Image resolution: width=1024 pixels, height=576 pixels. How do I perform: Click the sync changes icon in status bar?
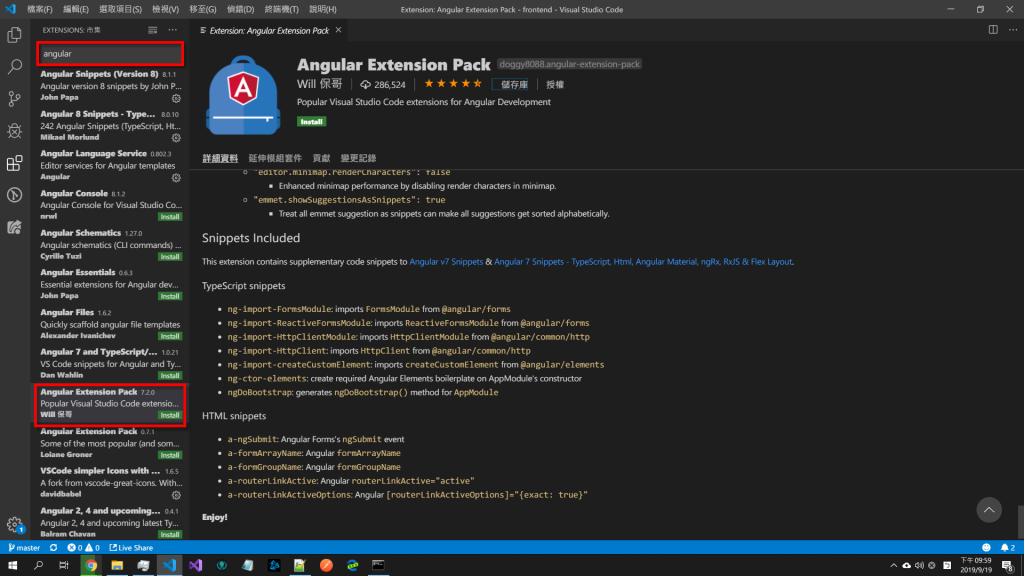point(54,548)
